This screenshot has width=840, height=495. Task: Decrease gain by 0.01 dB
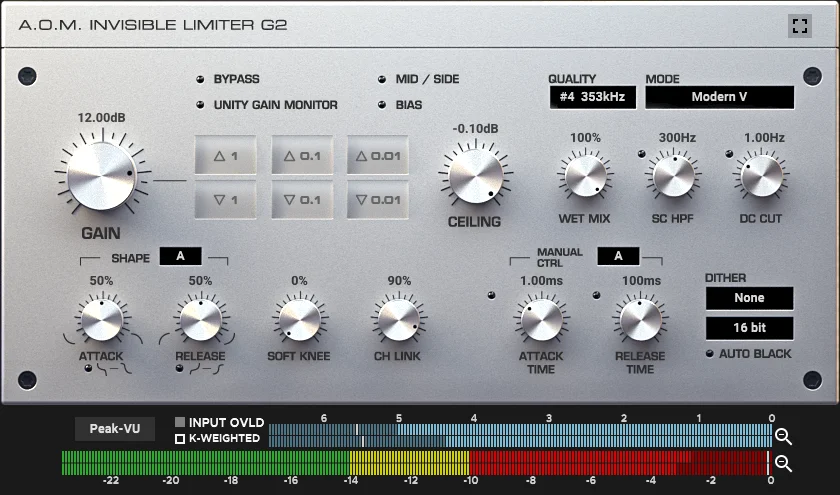pyautogui.click(x=378, y=200)
